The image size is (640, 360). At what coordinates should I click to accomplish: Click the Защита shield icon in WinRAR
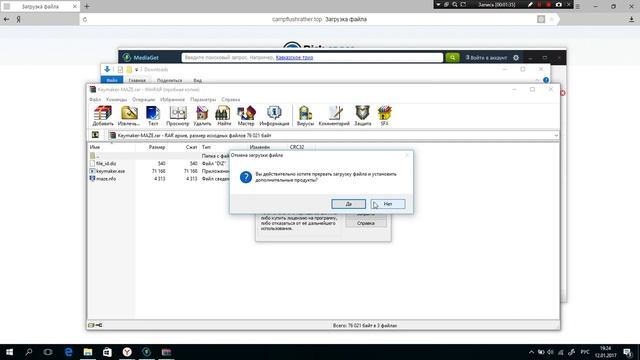pyautogui.click(x=362, y=116)
